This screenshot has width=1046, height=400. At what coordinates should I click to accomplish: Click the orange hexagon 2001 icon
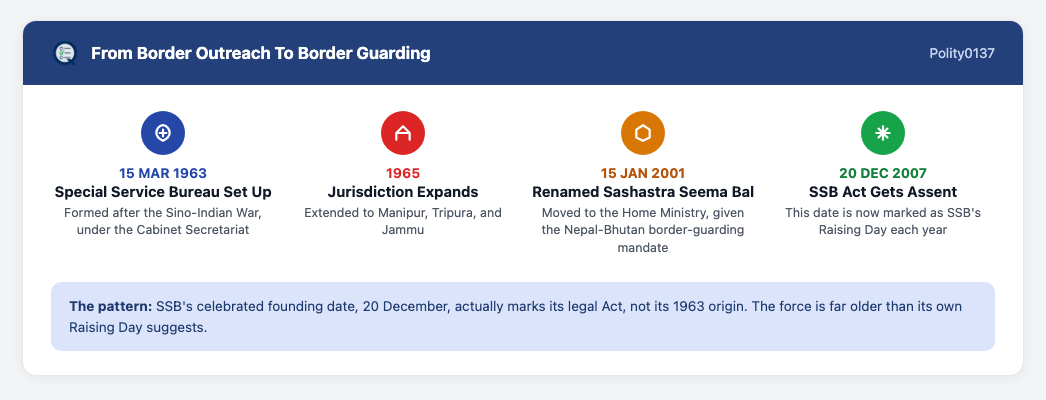643,133
